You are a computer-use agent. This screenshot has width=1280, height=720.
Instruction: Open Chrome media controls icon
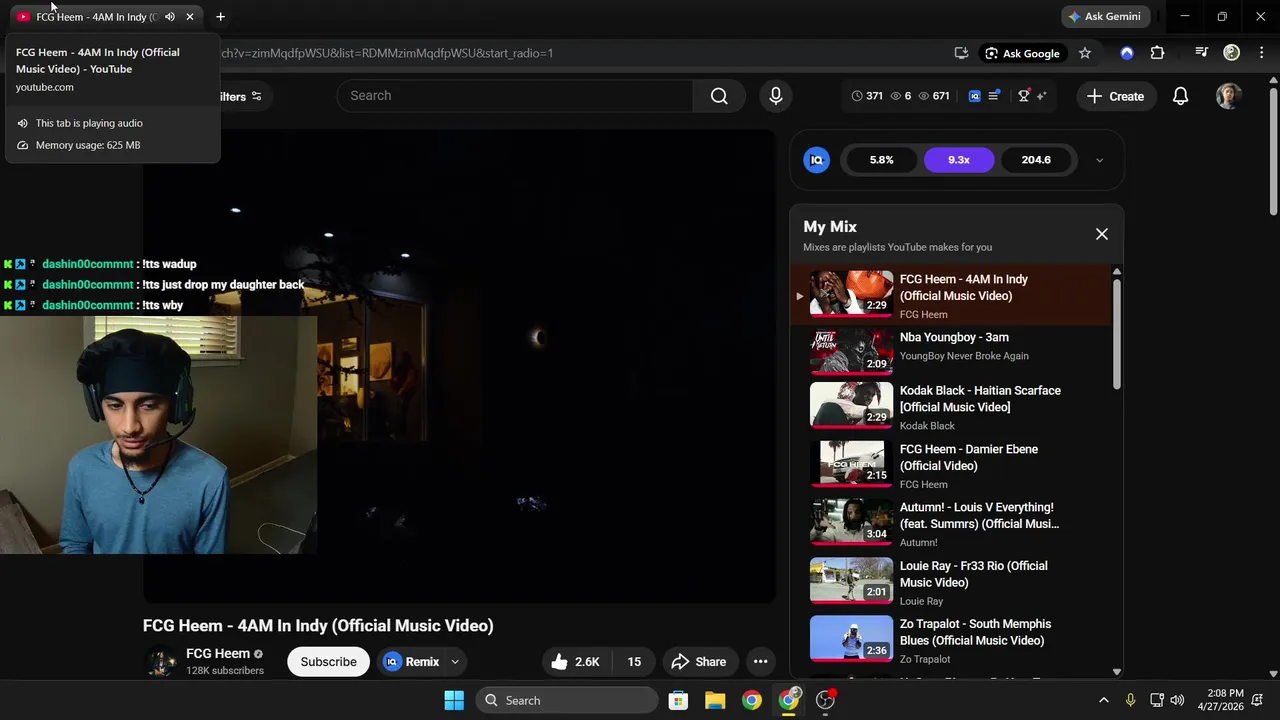1202,53
